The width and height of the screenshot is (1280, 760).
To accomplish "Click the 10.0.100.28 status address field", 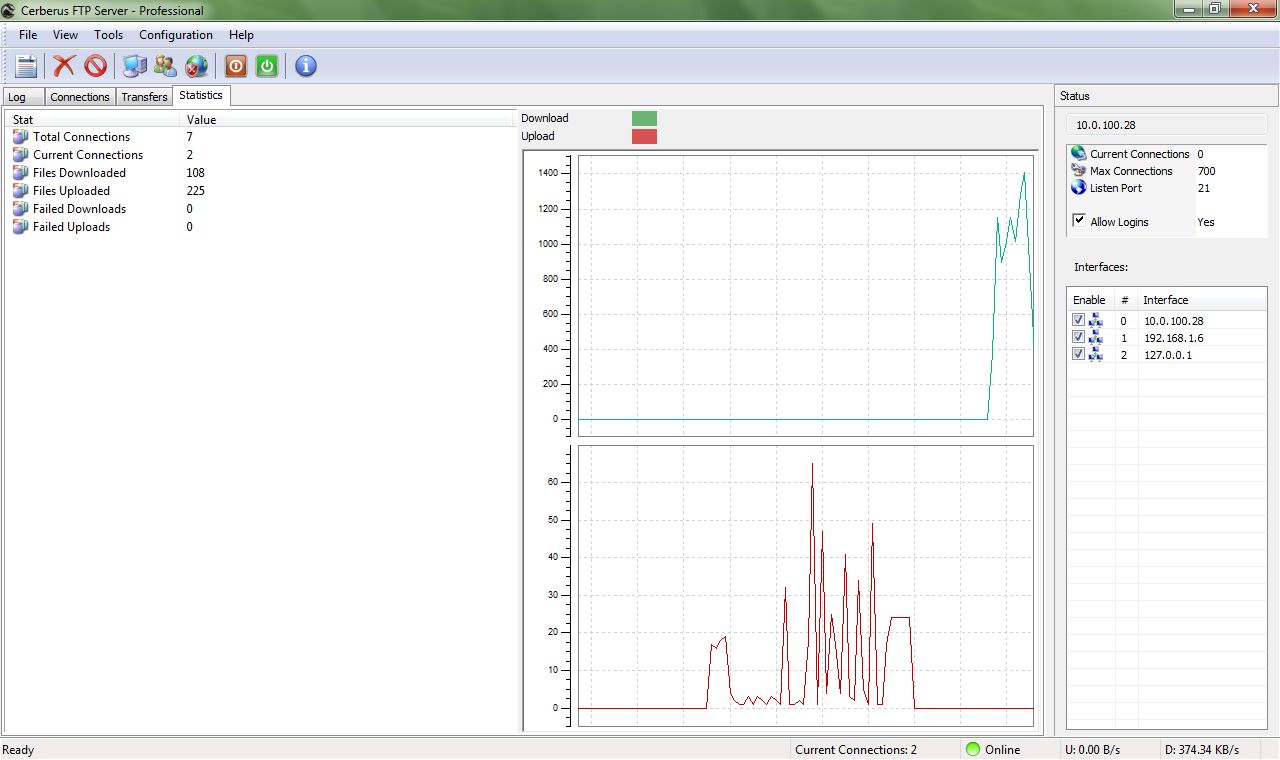I will (x=1167, y=125).
